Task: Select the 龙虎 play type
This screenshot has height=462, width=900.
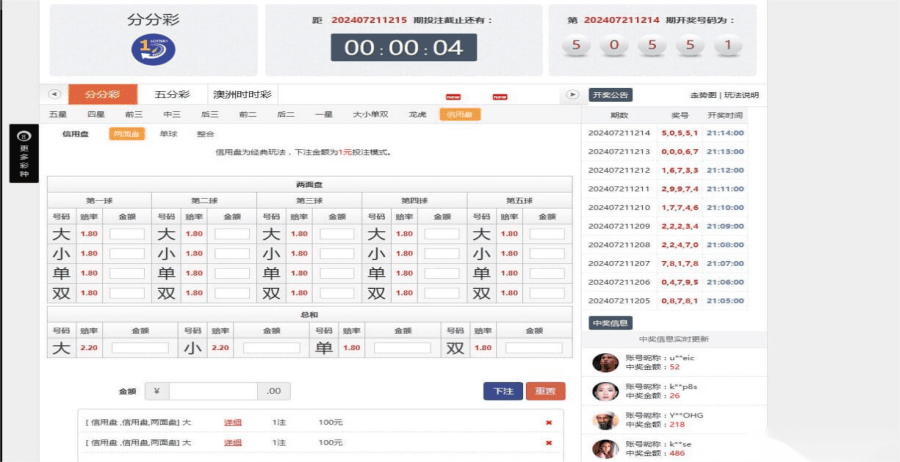Action: (417, 115)
